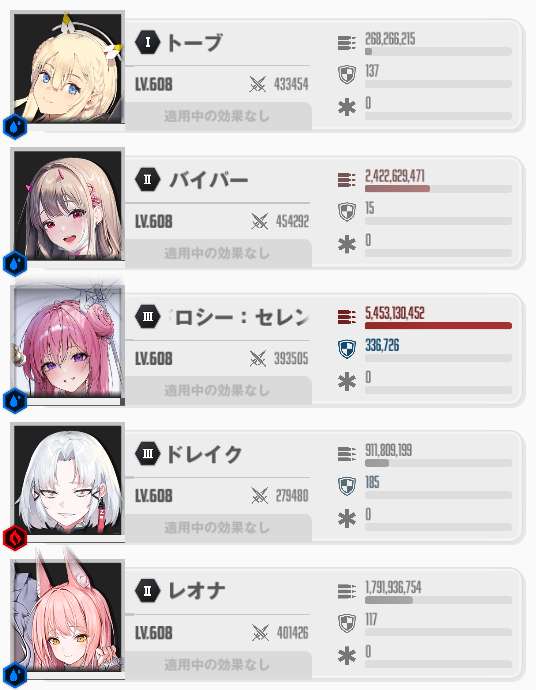Click the water element icon on トーブ
The width and height of the screenshot is (536, 690).
pos(15,127)
